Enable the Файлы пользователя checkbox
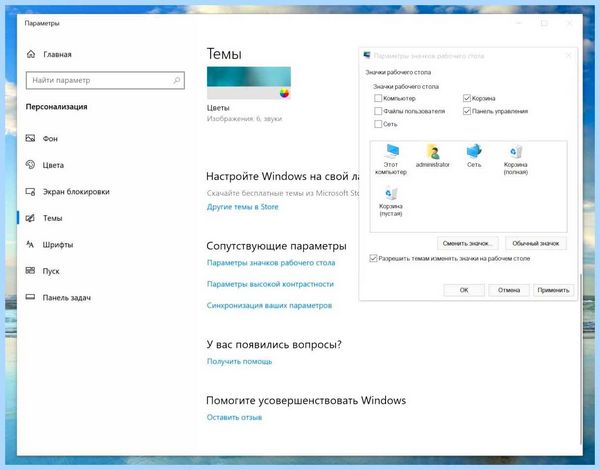This screenshot has width=600, height=470. (378, 111)
